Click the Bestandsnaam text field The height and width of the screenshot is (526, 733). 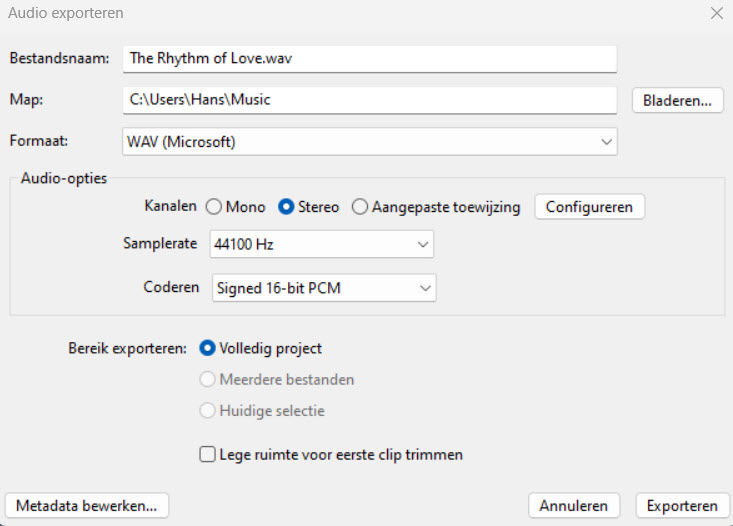coord(369,58)
